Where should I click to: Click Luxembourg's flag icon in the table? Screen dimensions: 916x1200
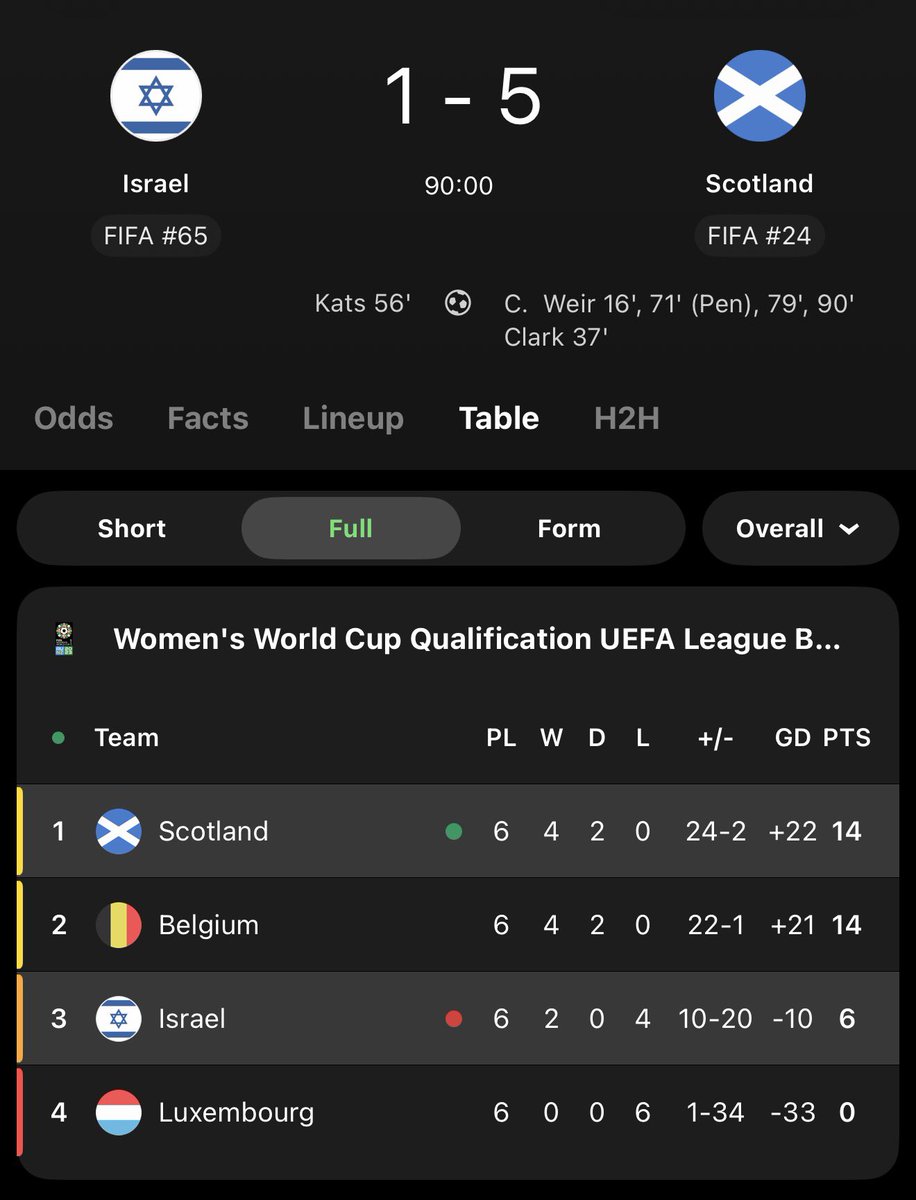[x=118, y=1112]
